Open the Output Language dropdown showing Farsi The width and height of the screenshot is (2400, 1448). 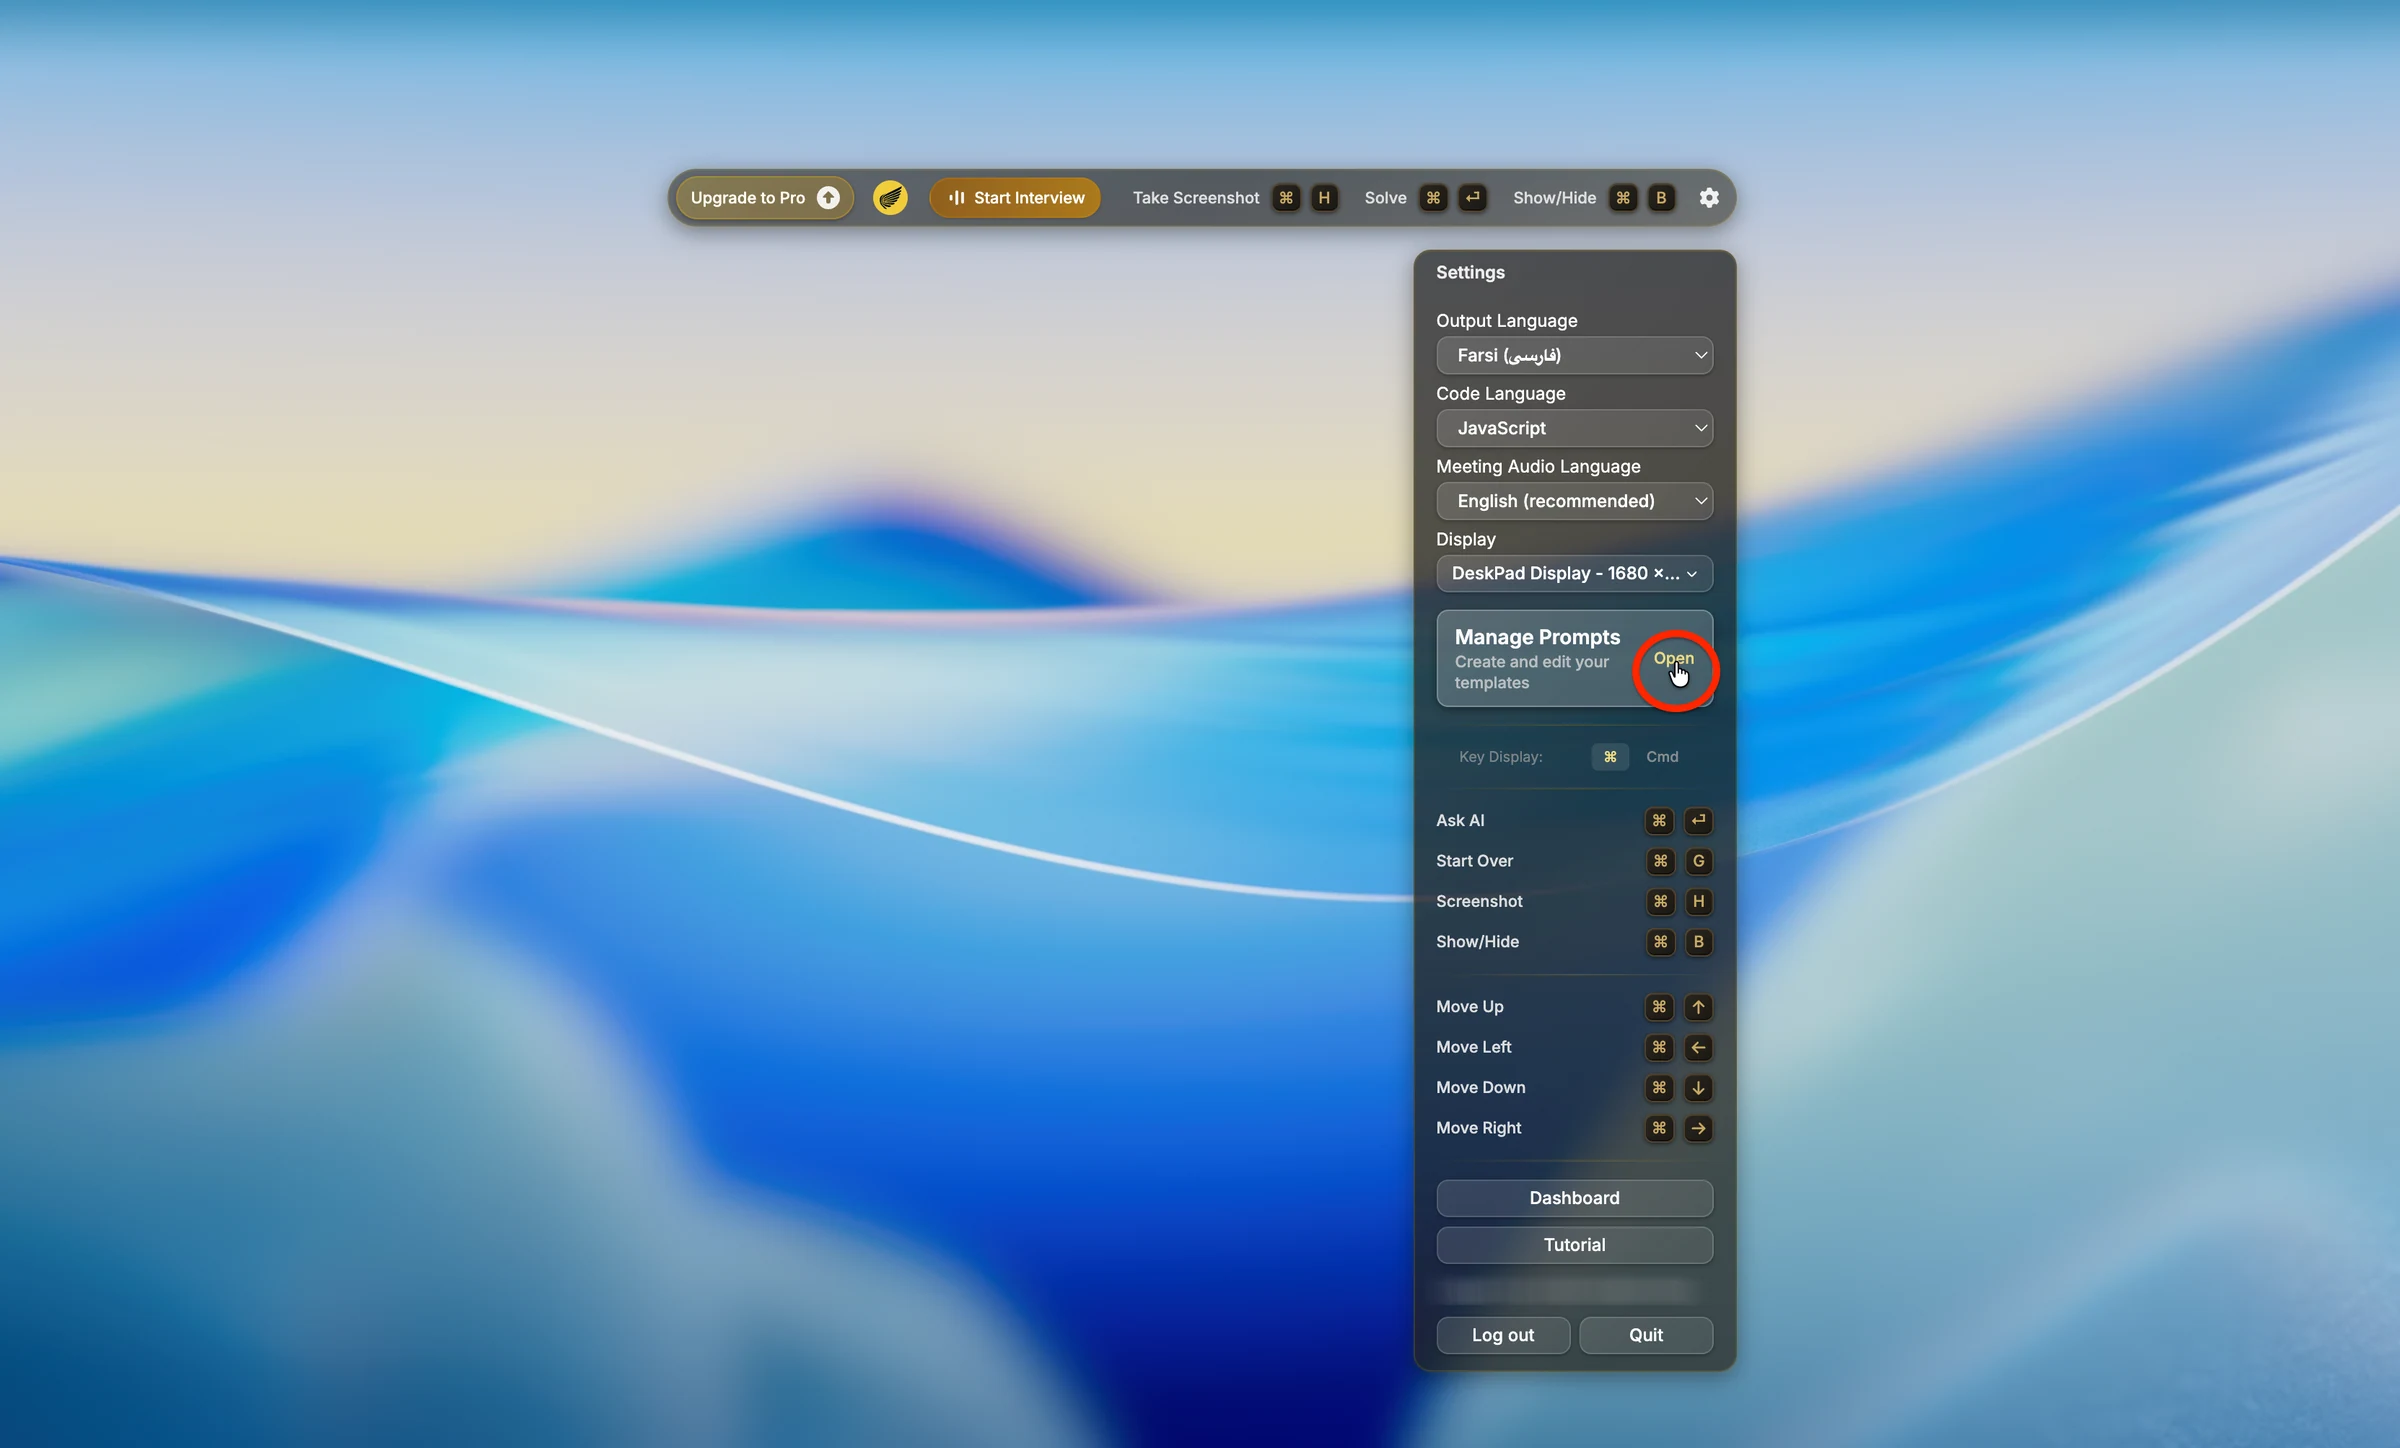click(1574, 355)
